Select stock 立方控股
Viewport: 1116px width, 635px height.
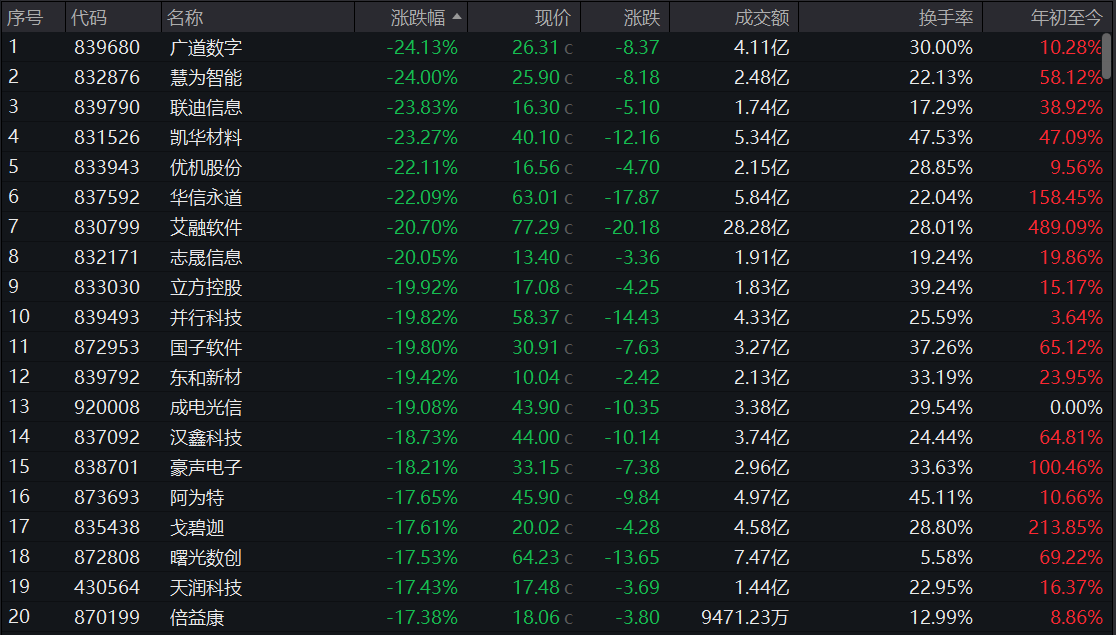[x=206, y=288]
